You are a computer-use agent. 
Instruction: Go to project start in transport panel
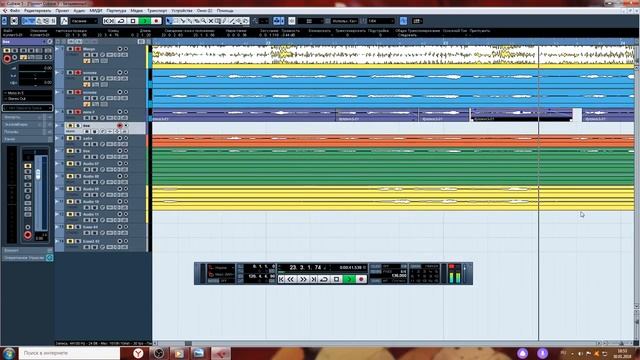281,279
